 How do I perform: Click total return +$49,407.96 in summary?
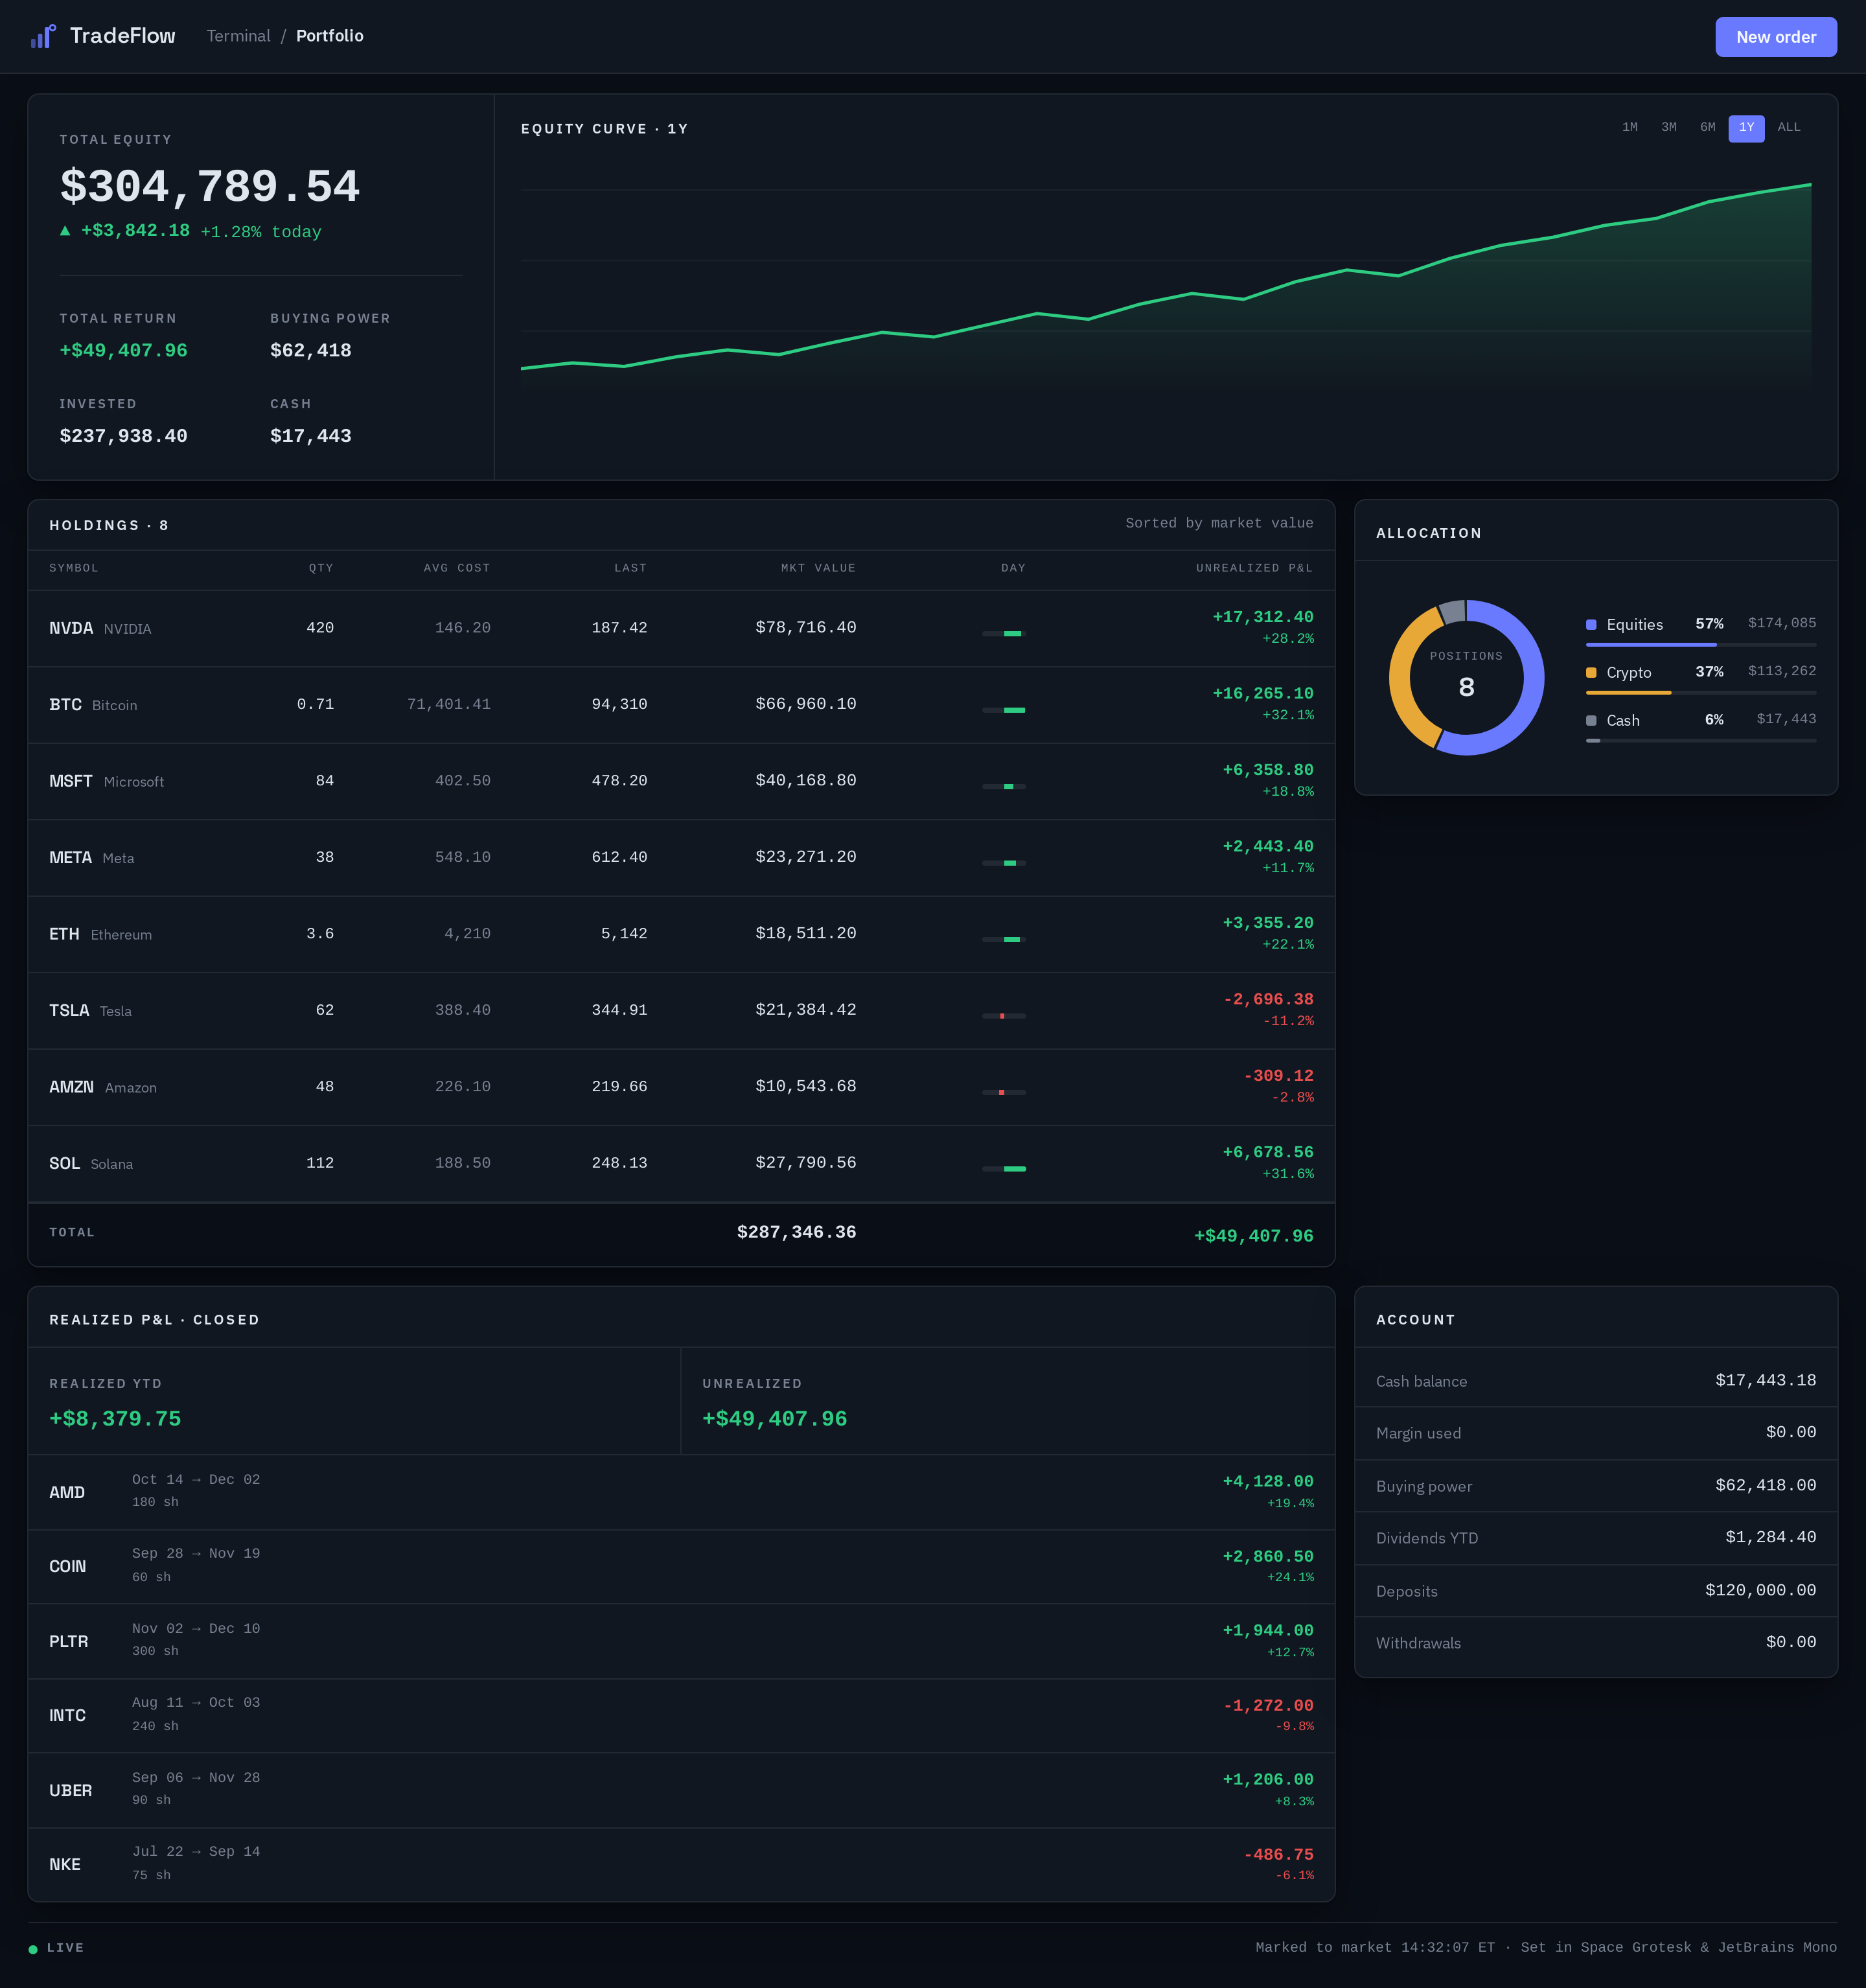tap(123, 351)
